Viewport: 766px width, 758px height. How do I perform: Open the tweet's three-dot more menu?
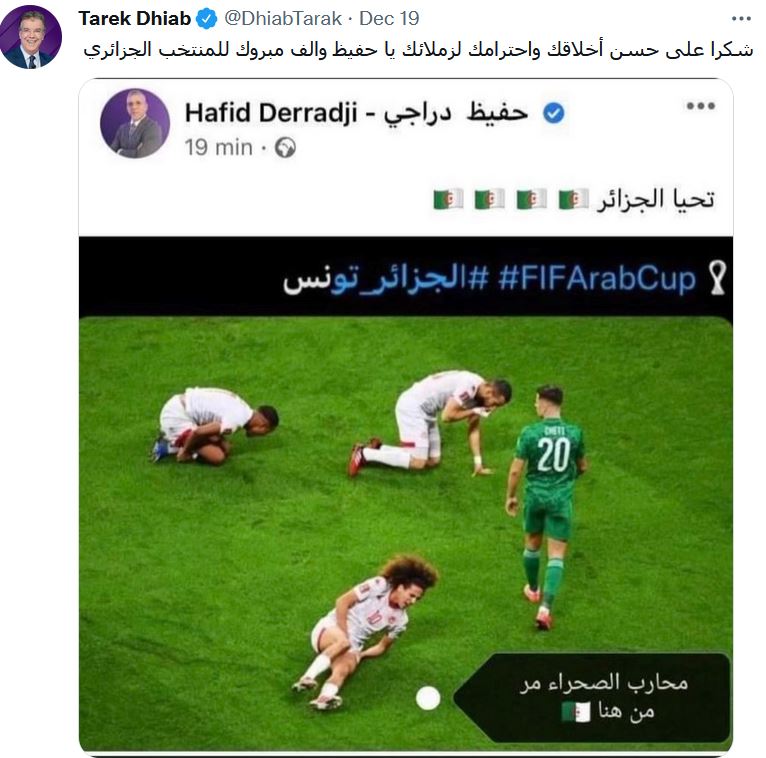[x=741, y=19]
